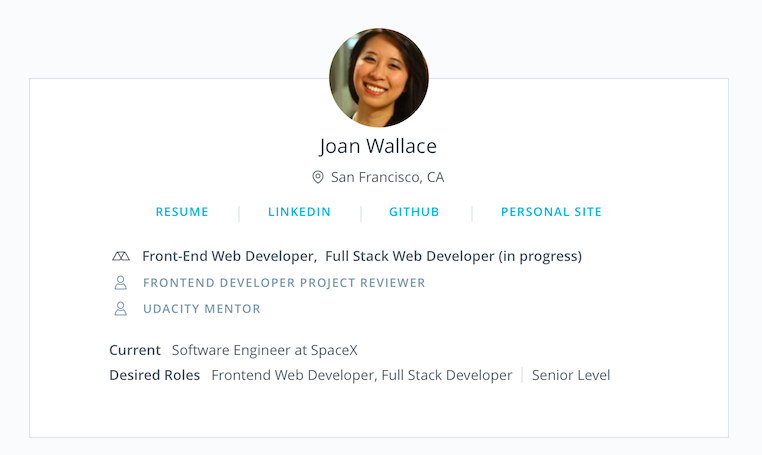Click Full Stack Web Developer (in progress)
The image size is (762, 455).
click(453, 256)
